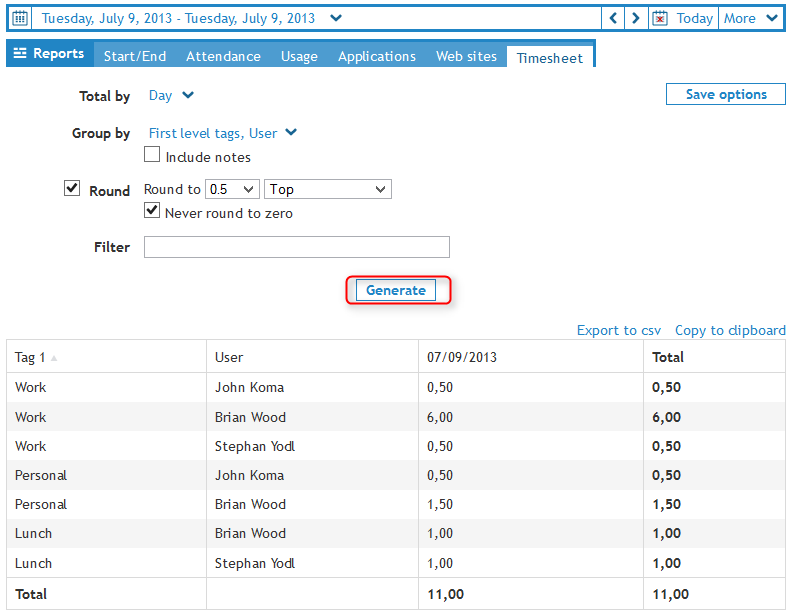The width and height of the screenshot is (794, 614).
Task: Go to the next day arrow
Action: coord(637,18)
